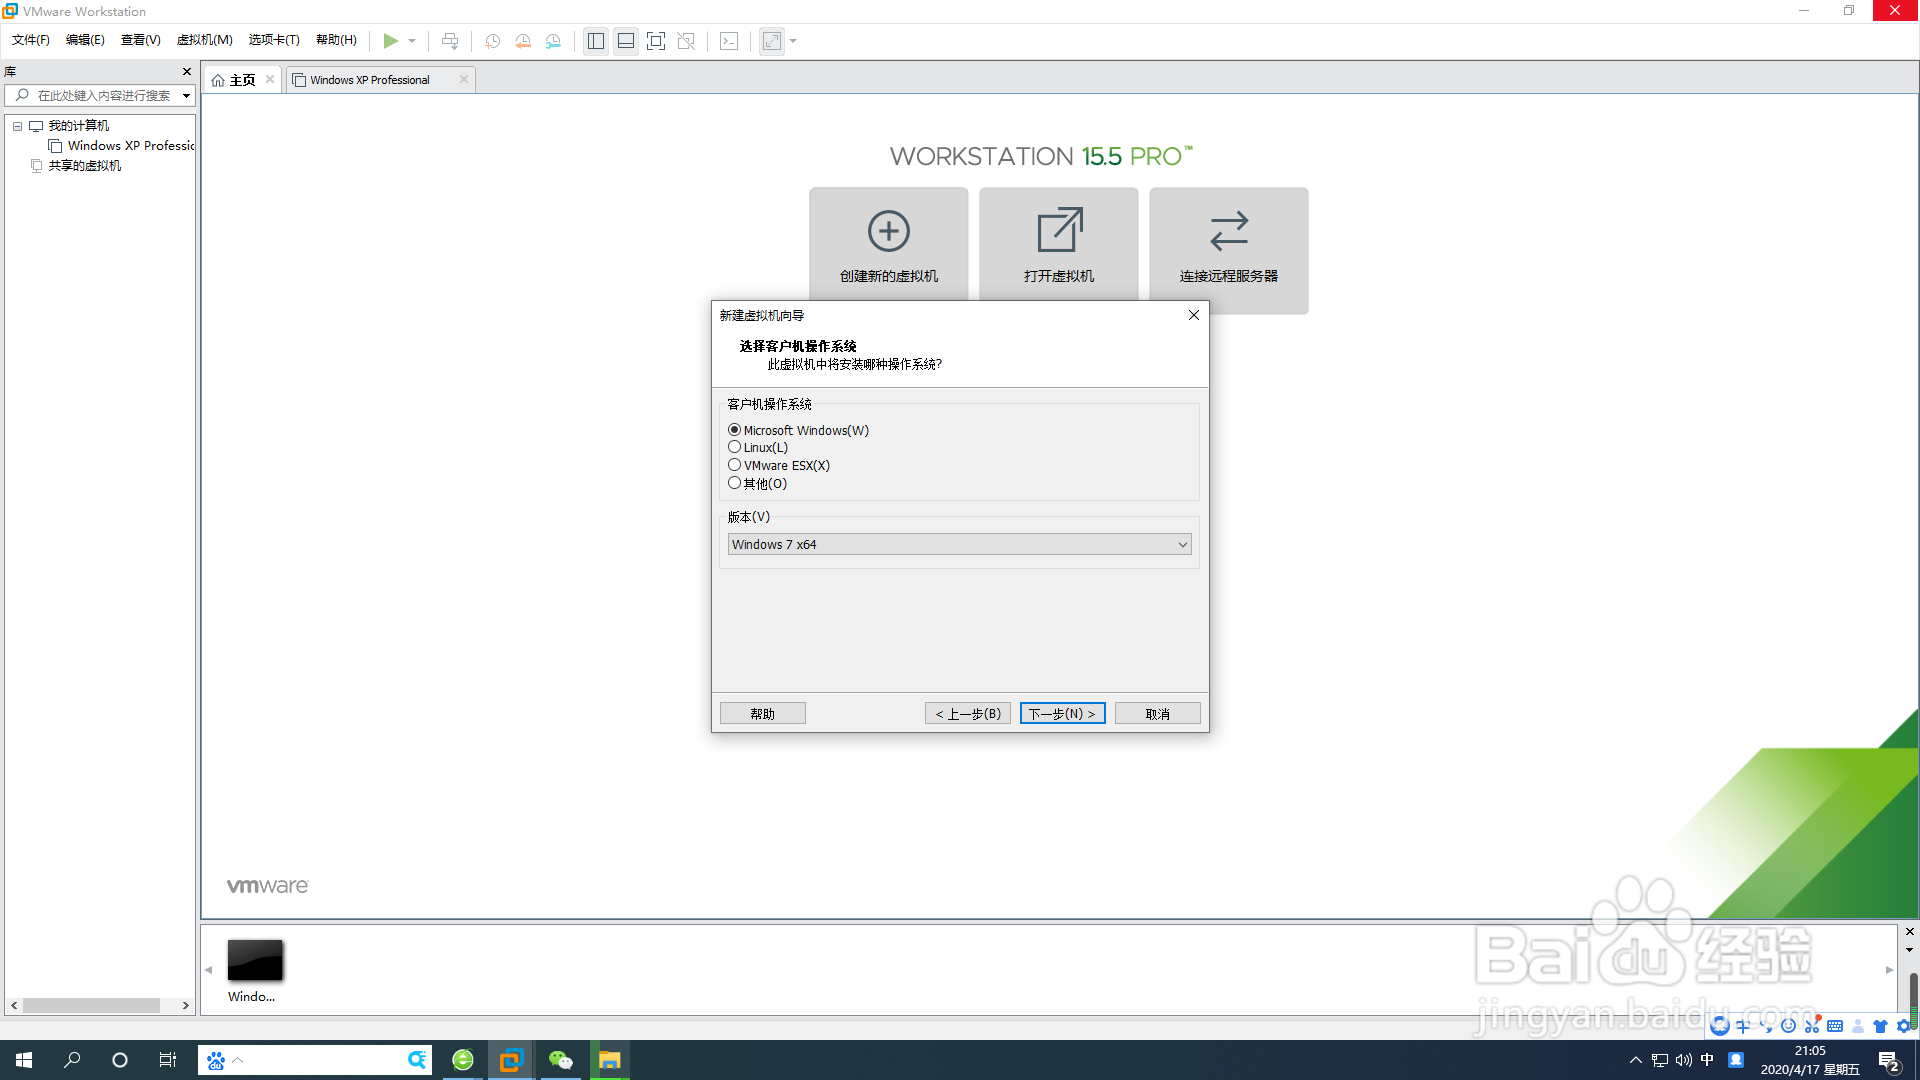Open the 查看(V) menu

tap(140, 40)
